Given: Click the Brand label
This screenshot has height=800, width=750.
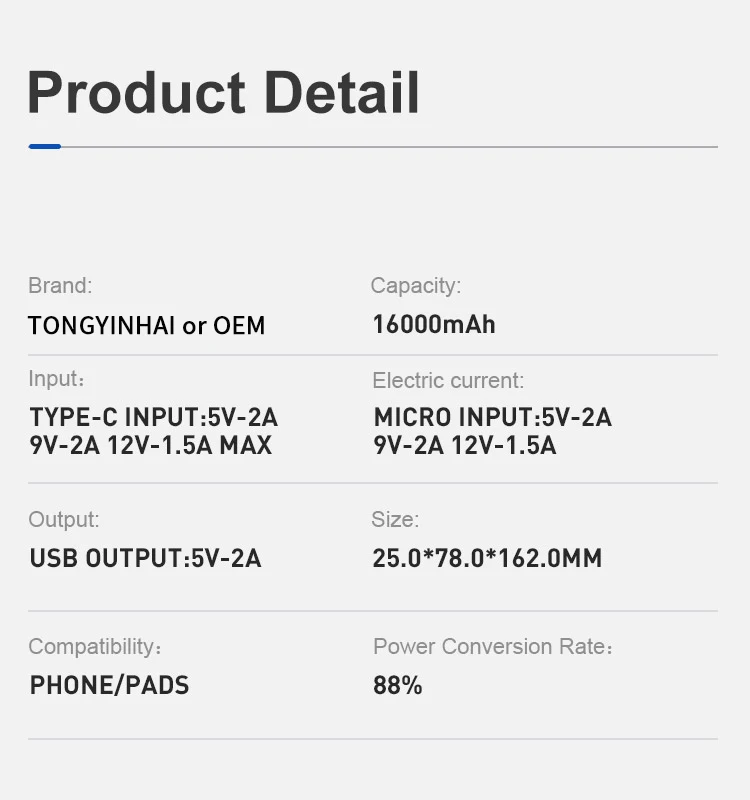Looking at the screenshot, I should tap(60, 286).
